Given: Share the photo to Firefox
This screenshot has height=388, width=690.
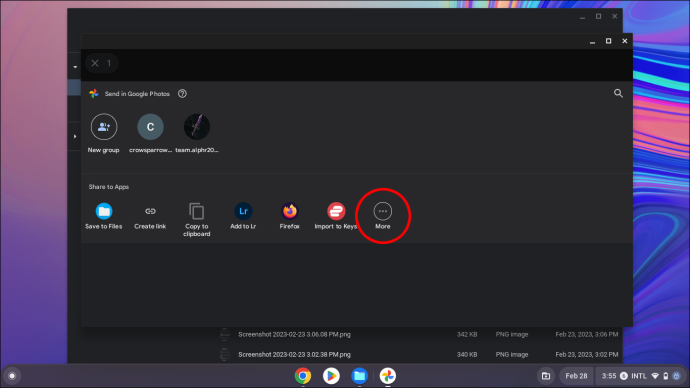Looking at the screenshot, I should [x=290, y=216].
